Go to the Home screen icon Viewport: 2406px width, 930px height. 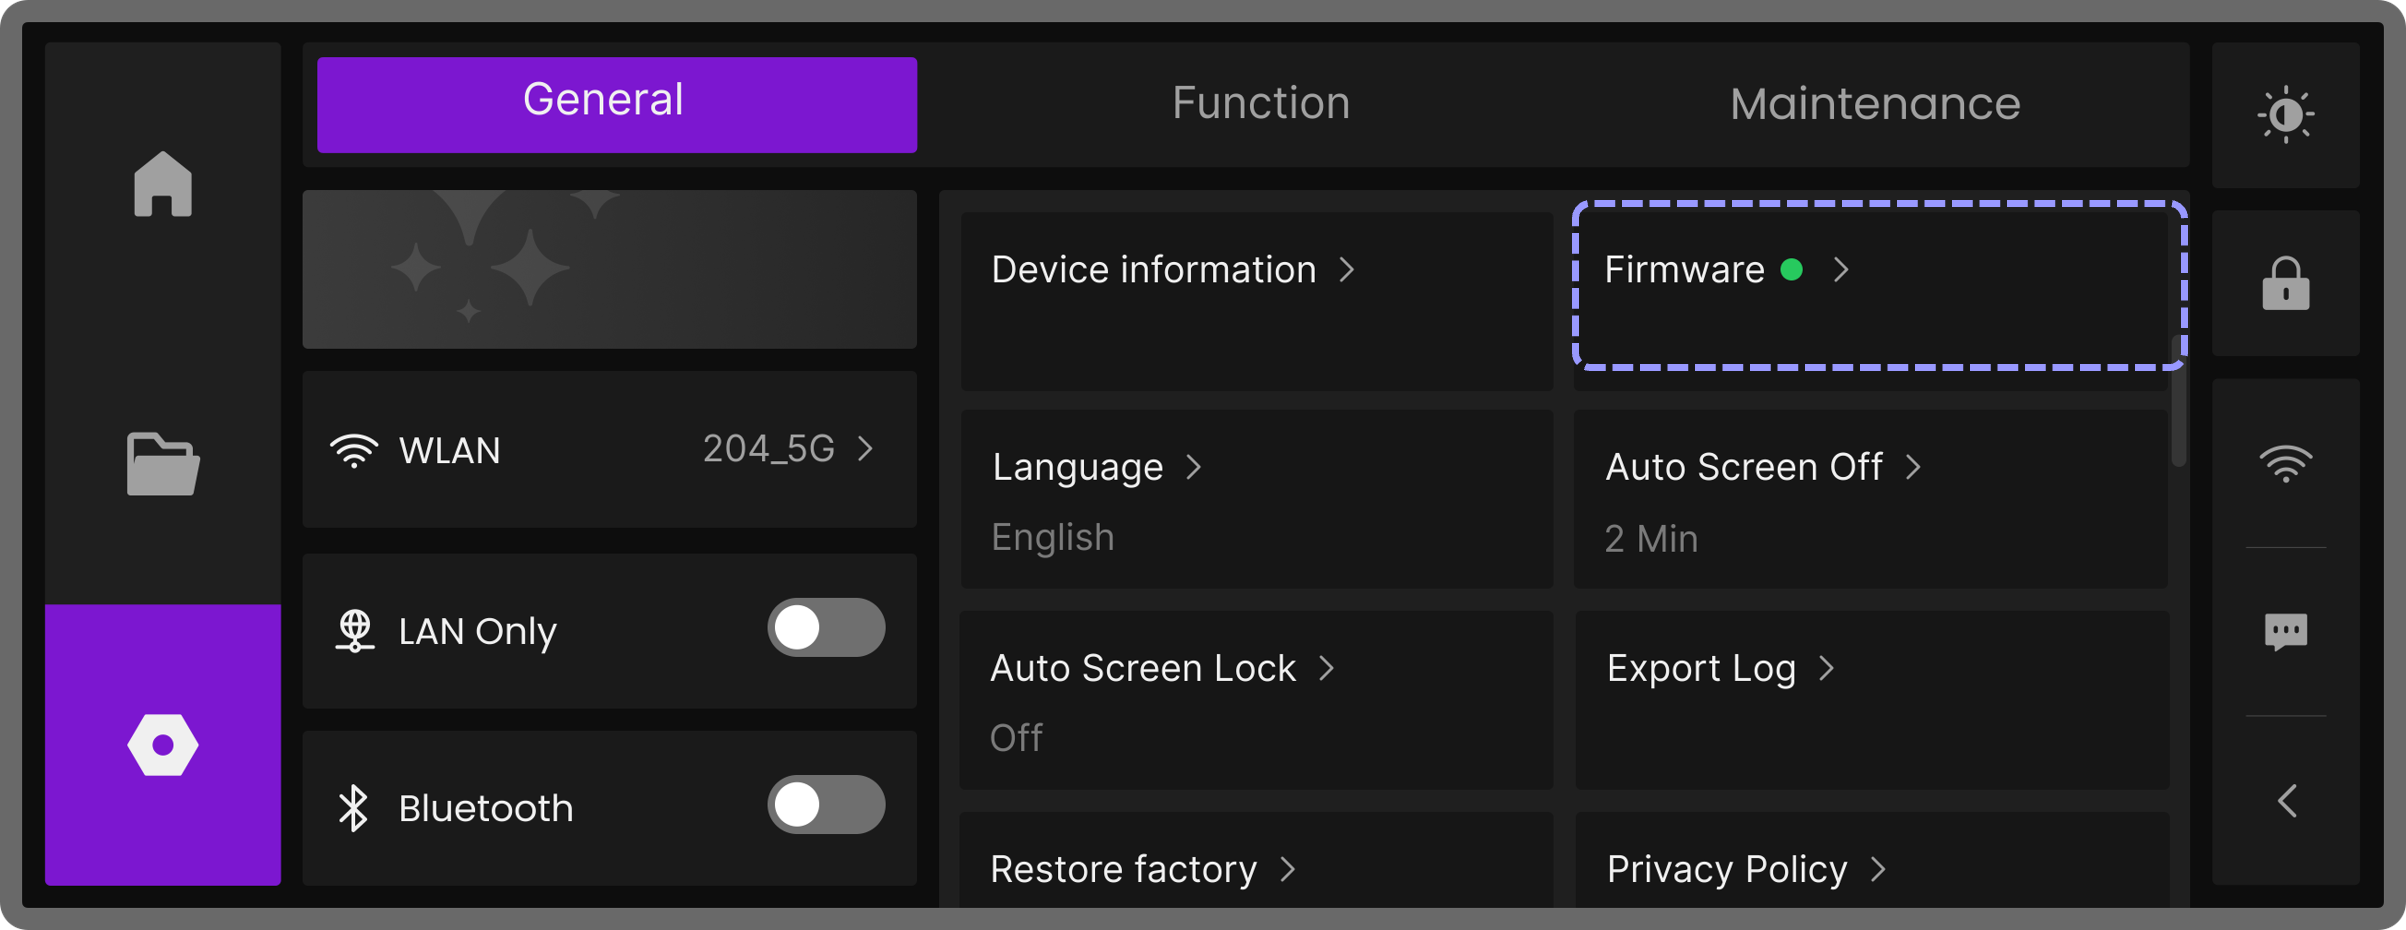pyautogui.click(x=162, y=184)
